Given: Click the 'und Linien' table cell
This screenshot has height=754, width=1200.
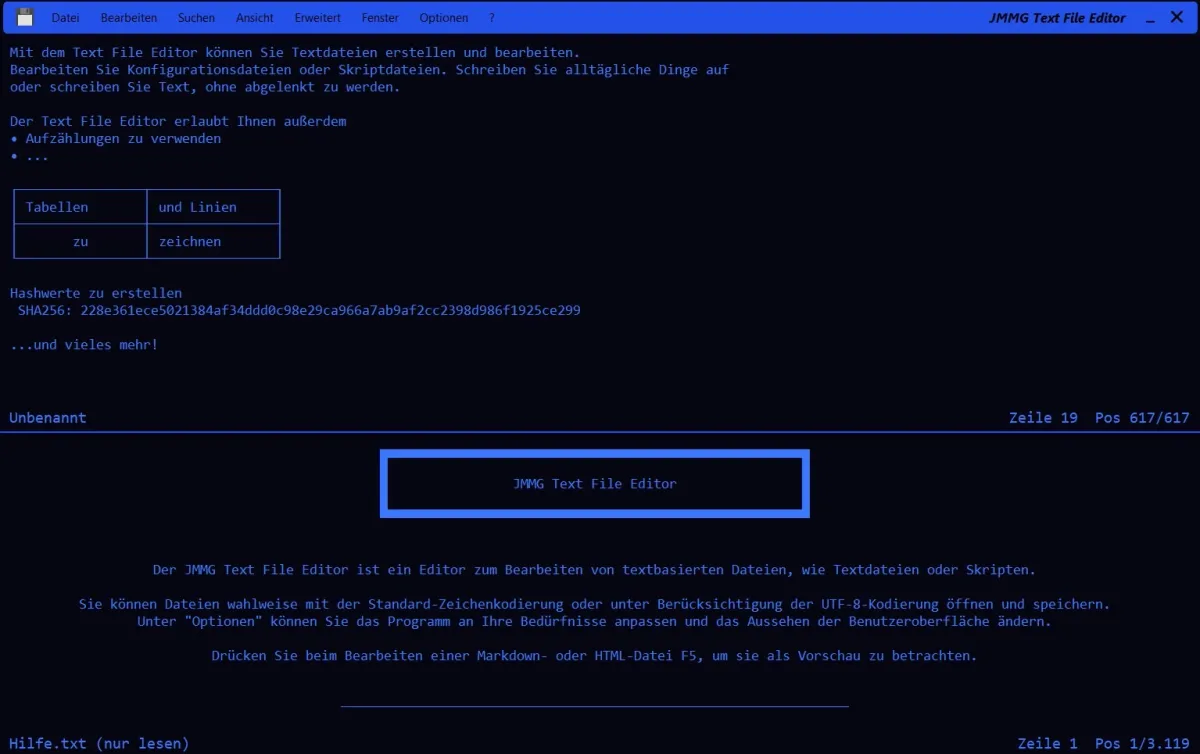Looking at the screenshot, I should tap(213, 207).
